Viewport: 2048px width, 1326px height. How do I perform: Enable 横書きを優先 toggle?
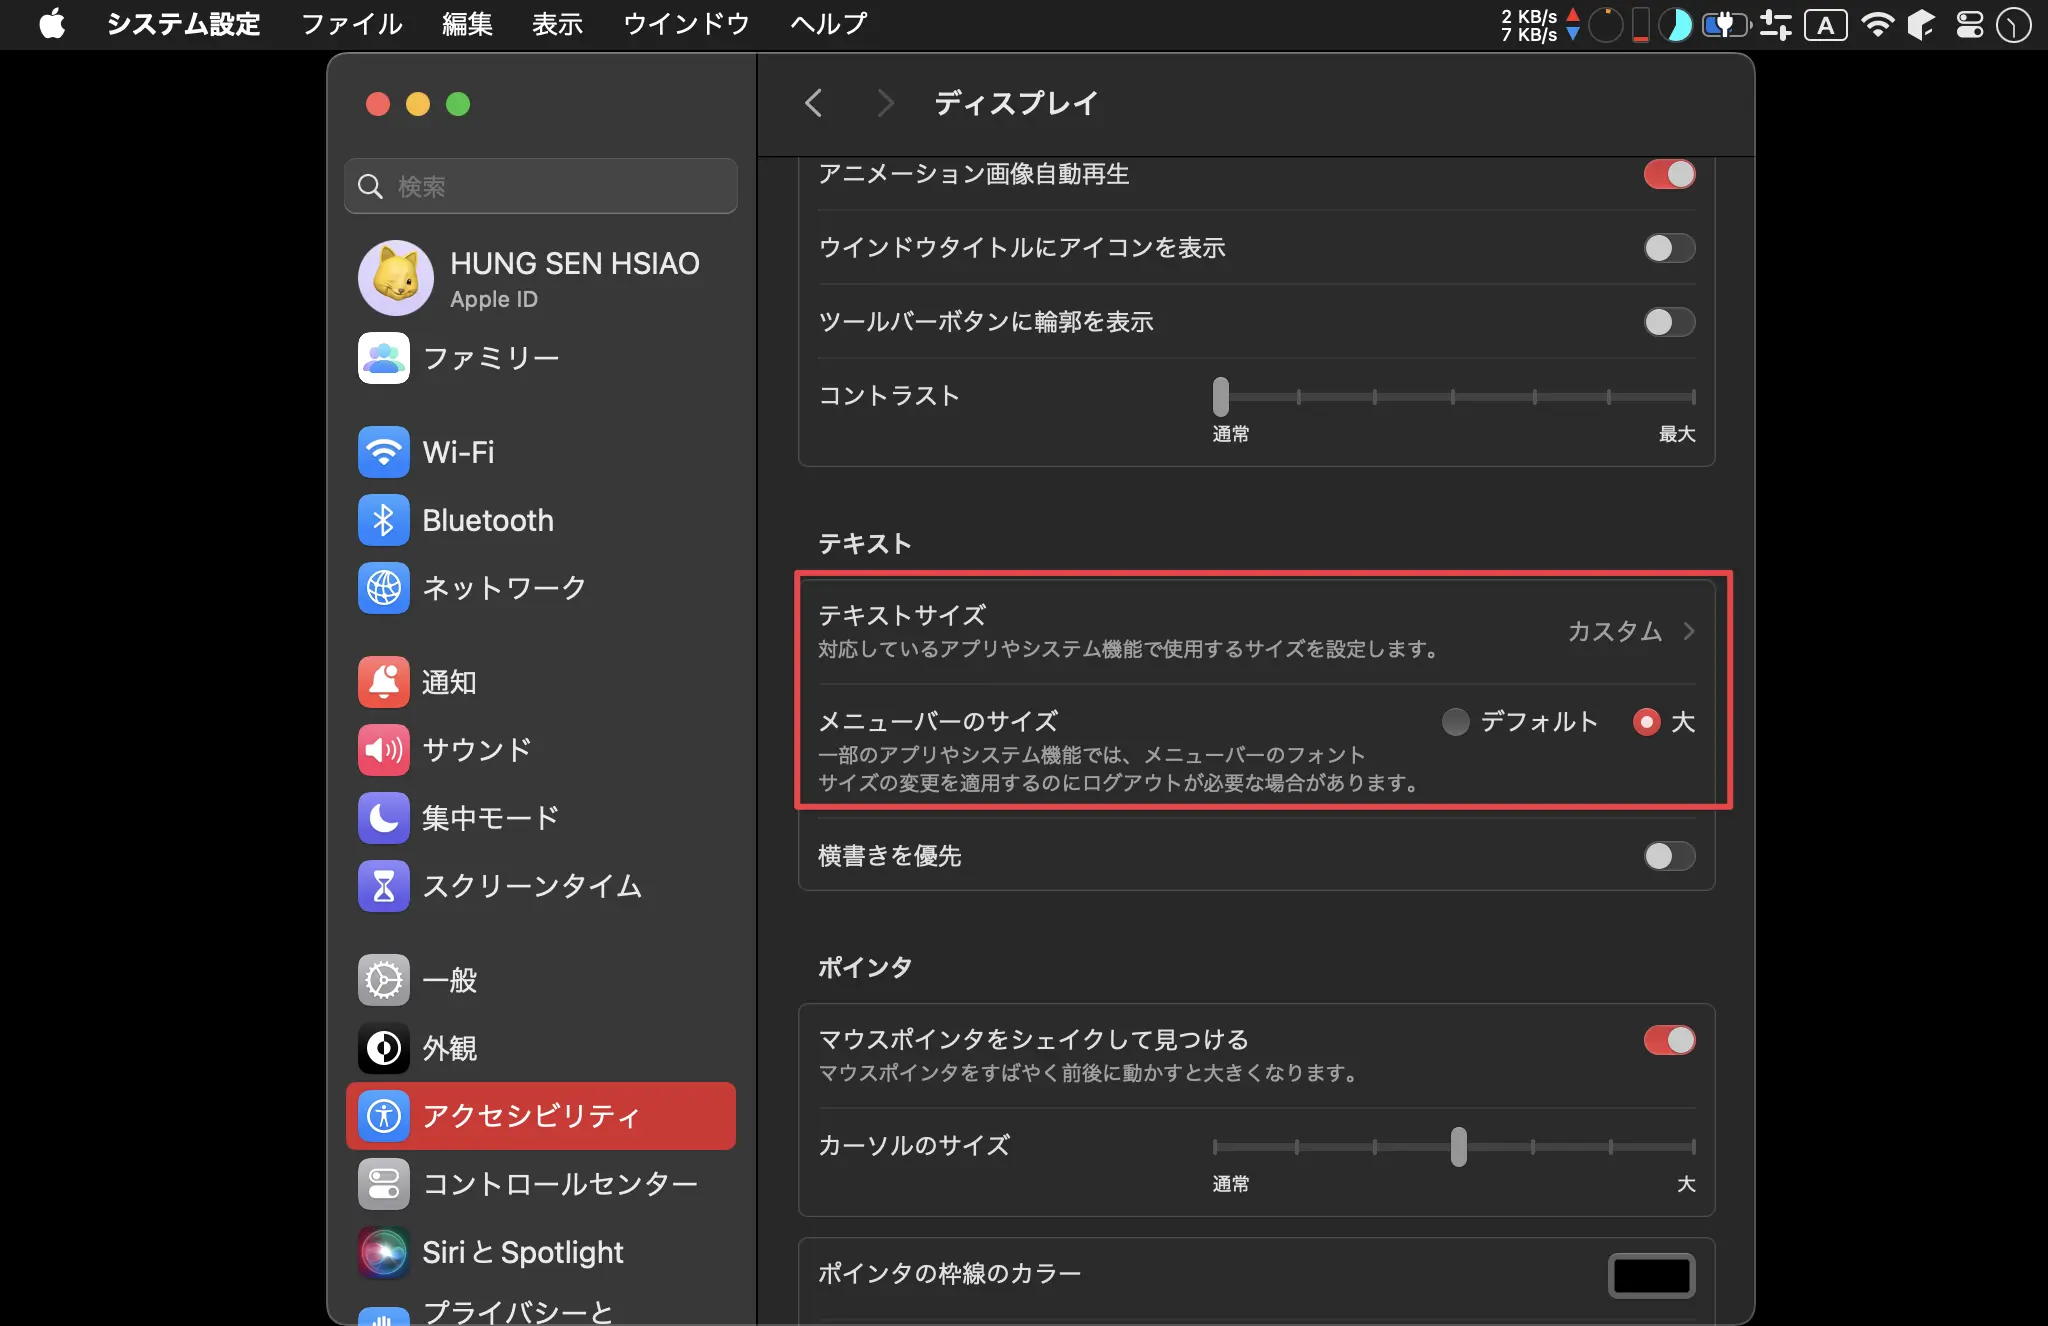(1669, 856)
